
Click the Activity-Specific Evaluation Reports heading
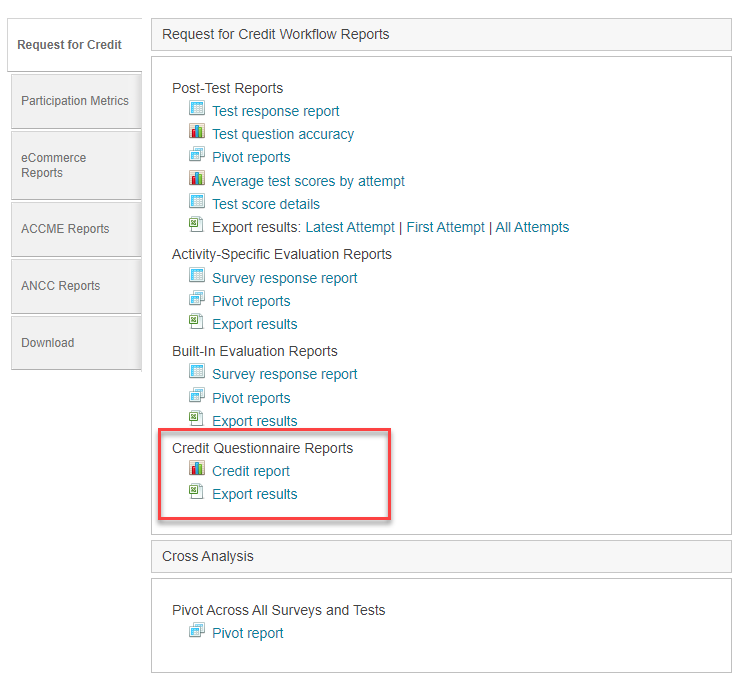click(x=281, y=254)
